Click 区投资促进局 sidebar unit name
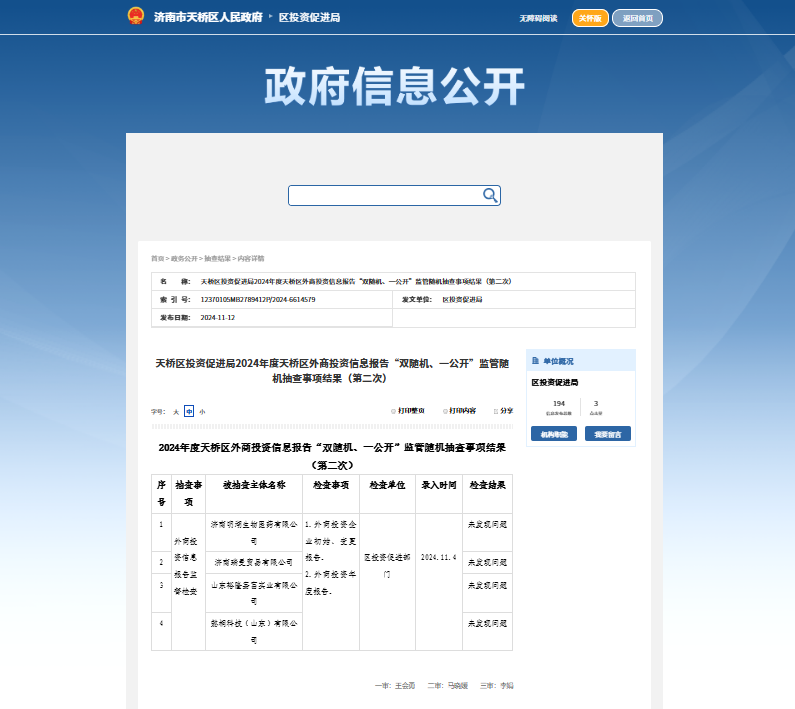 pyautogui.click(x=555, y=382)
